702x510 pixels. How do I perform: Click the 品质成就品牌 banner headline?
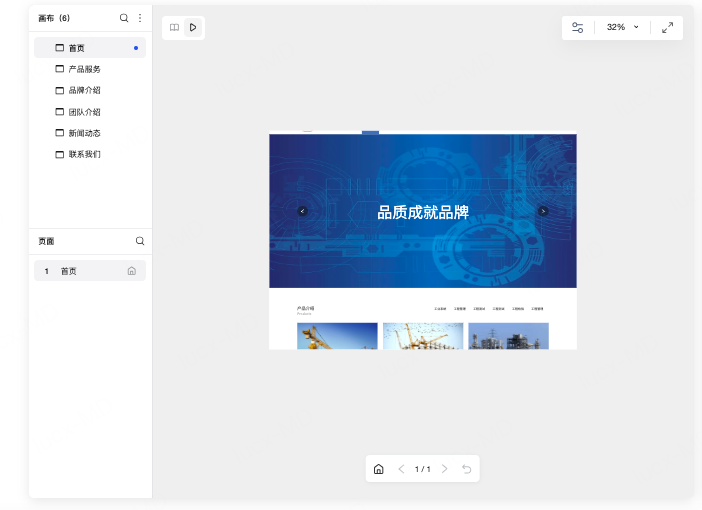point(423,212)
